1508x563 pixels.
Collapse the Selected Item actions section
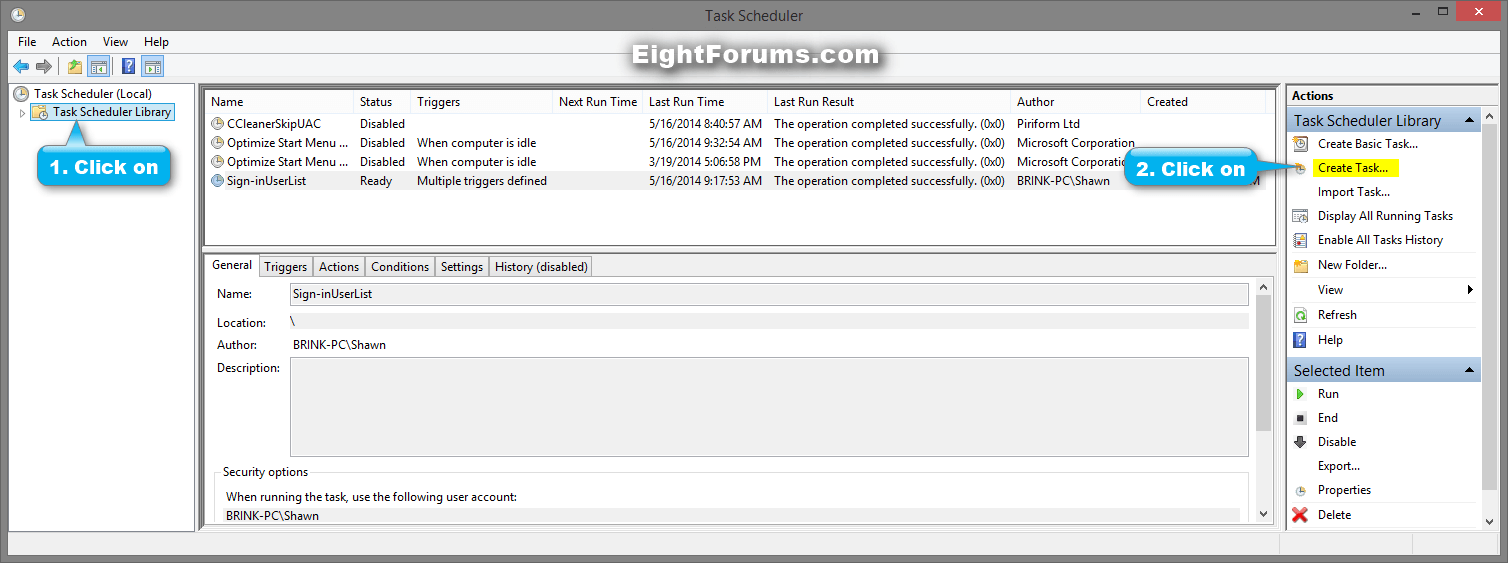(x=1470, y=371)
